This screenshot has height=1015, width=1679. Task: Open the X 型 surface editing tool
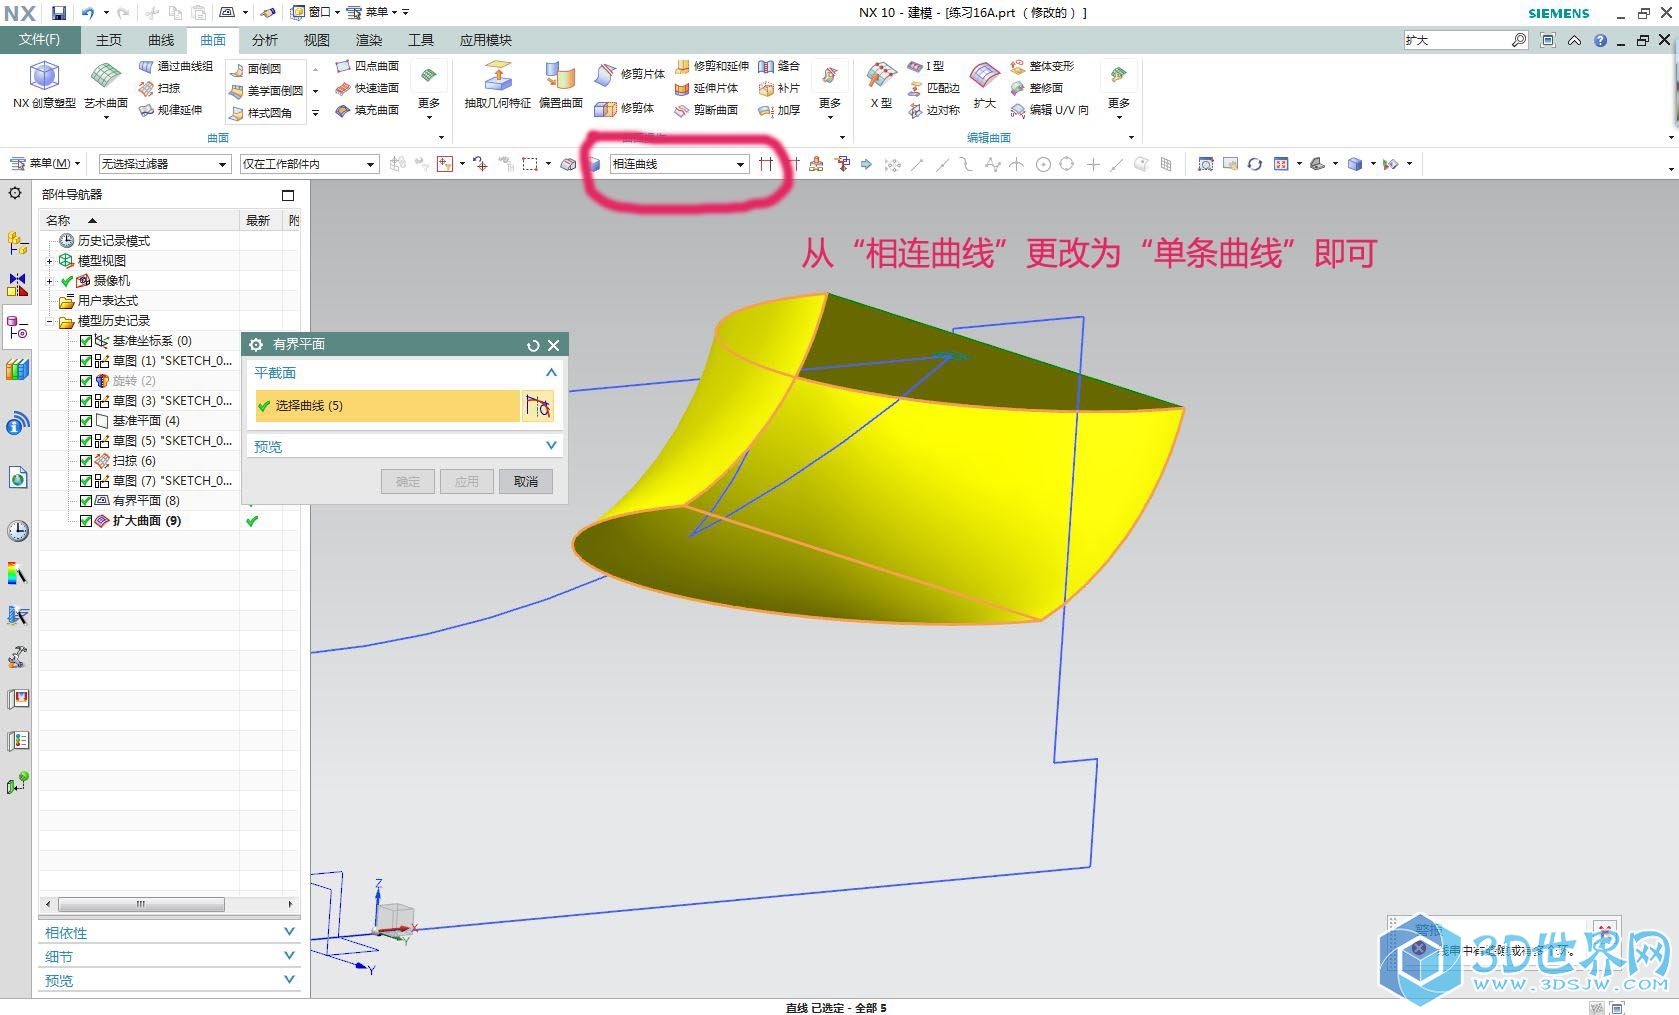click(881, 85)
